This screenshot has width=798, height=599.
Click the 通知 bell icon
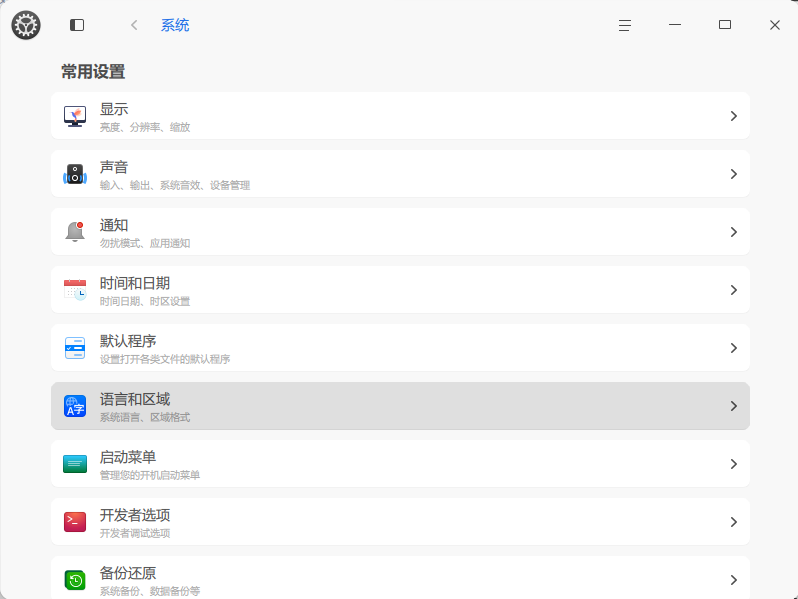tap(75, 232)
